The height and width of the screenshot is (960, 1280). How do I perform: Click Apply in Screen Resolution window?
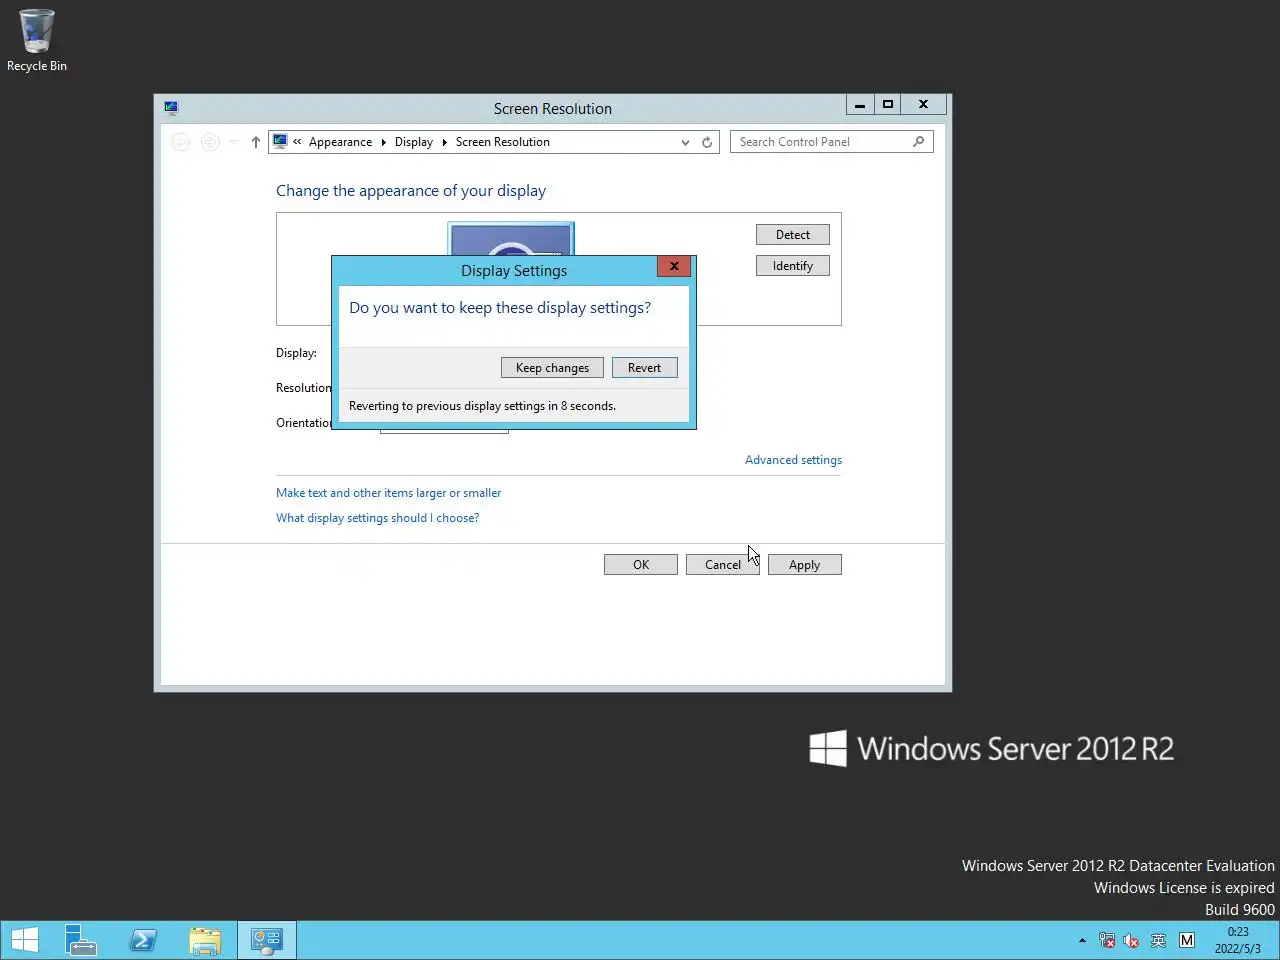coord(805,565)
